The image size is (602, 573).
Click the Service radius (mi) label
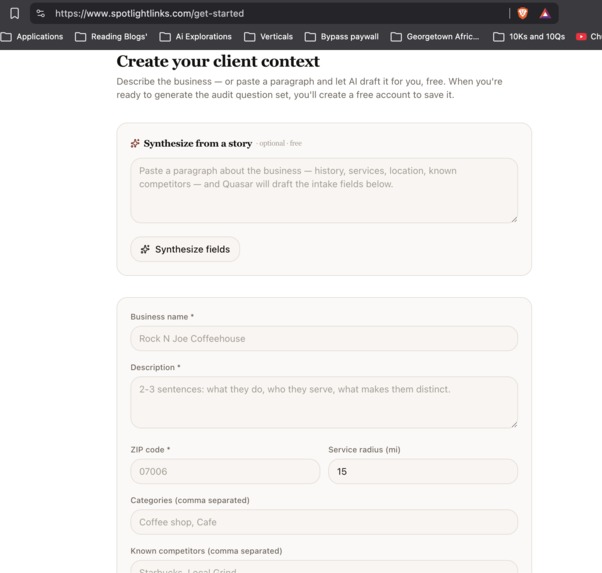point(364,450)
